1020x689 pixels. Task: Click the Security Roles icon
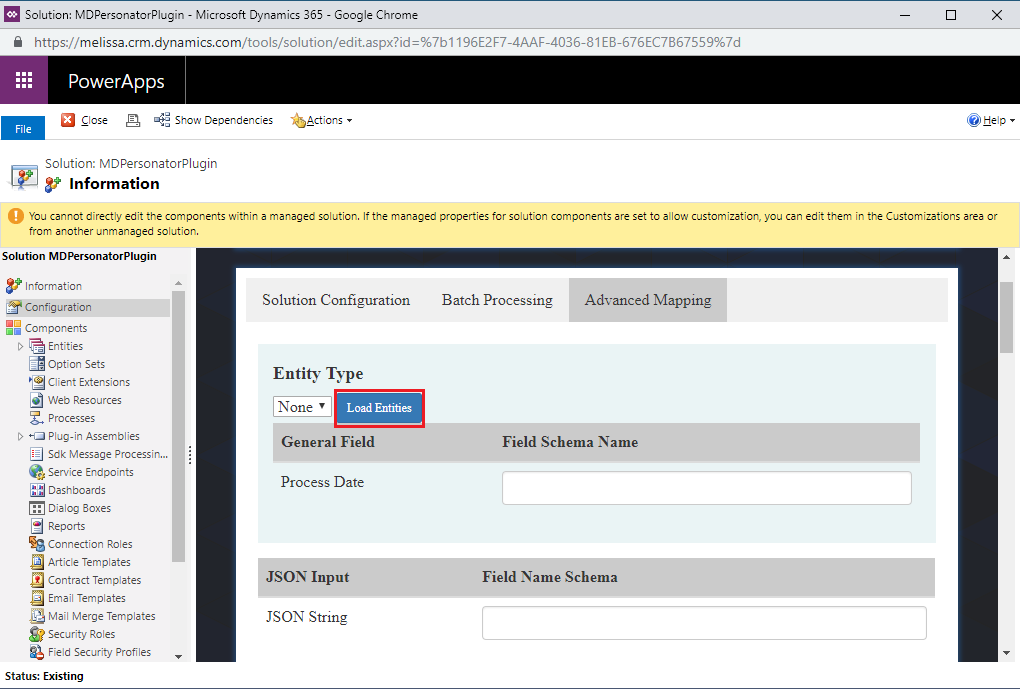click(37, 634)
